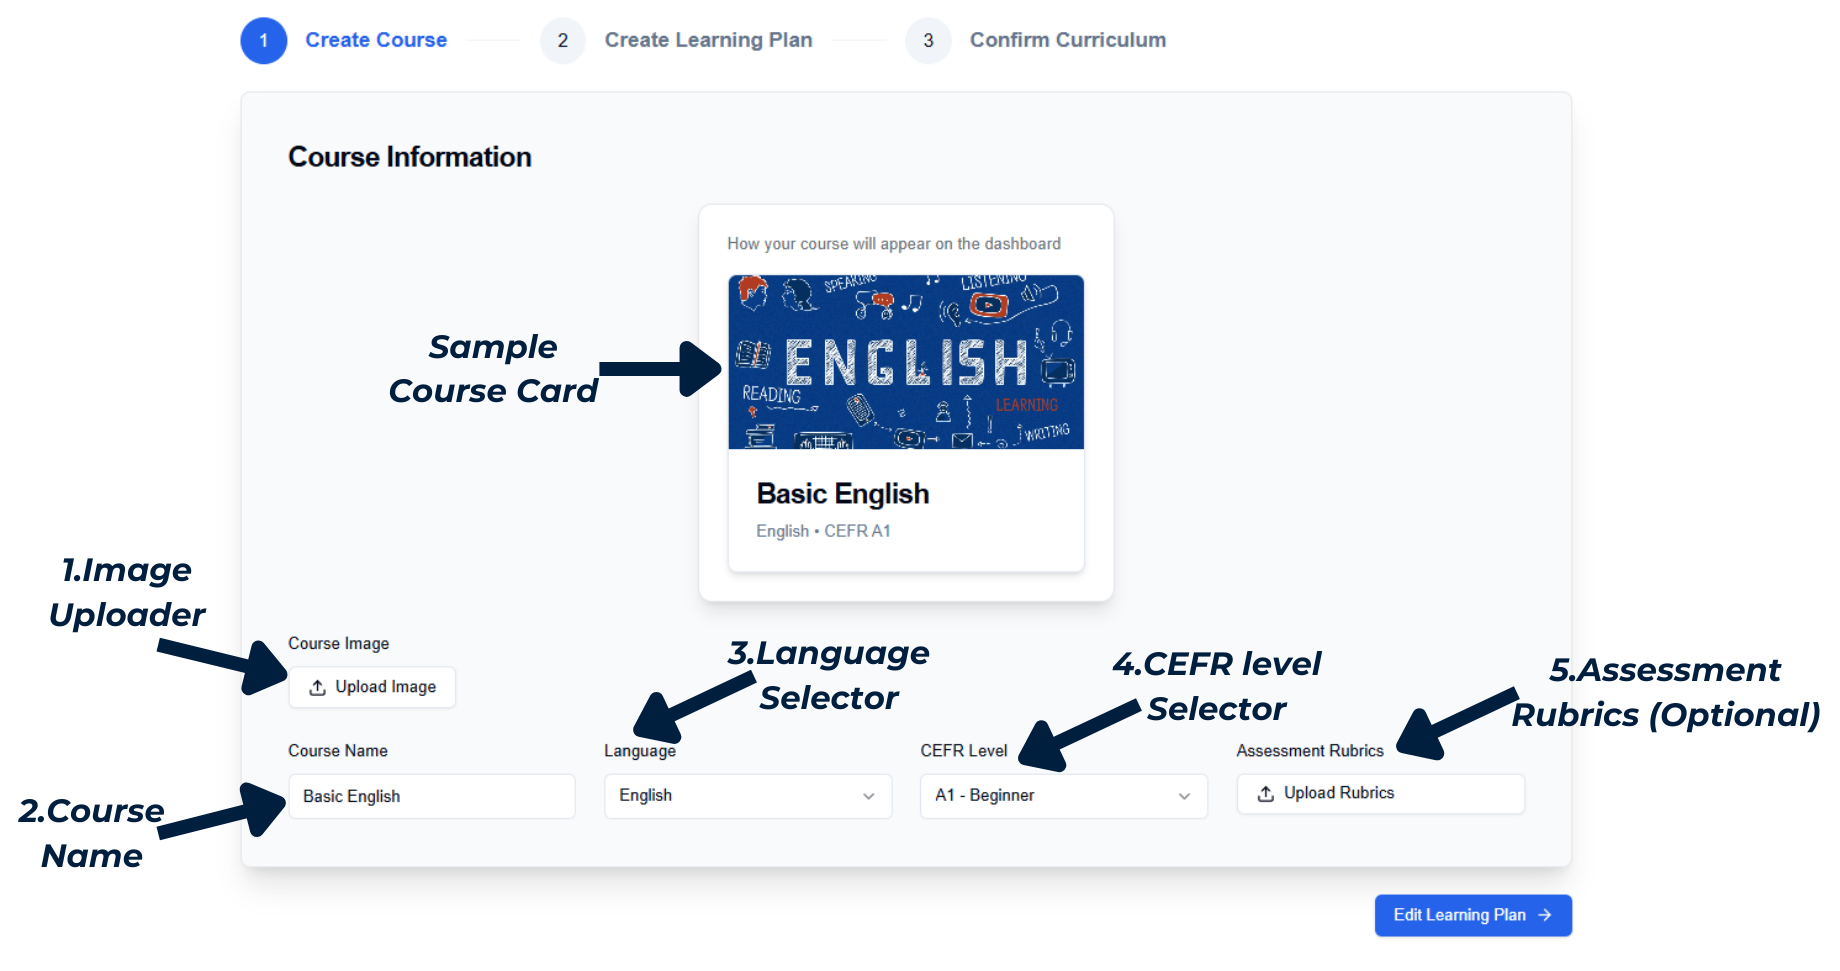The height and width of the screenshot is (971, 1840).
Task: Click the step 3 circle icon
Action: pyautogui.click(x=928, y=41)
